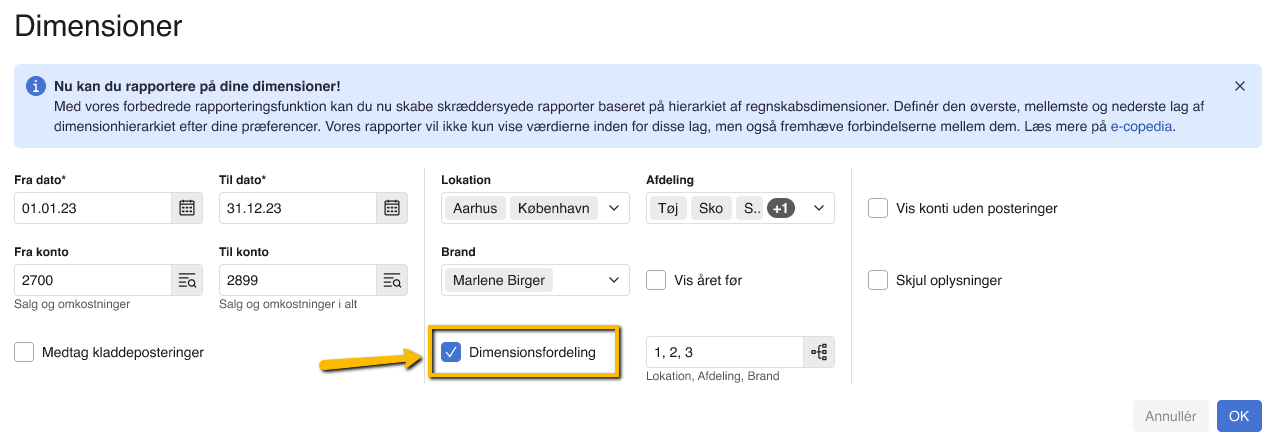Image resolution: width=1272 pixels, height=446 pixels.
Task: Open account lookup for Til konto
Action: [392, 280]
